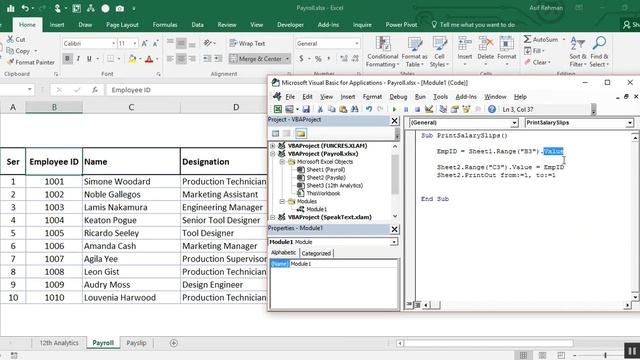The height and width of the screenshot is (360, 640).
Task: Expand the VBAProject (FUNCRES.XLAM) node
Action: coord(273,146)
